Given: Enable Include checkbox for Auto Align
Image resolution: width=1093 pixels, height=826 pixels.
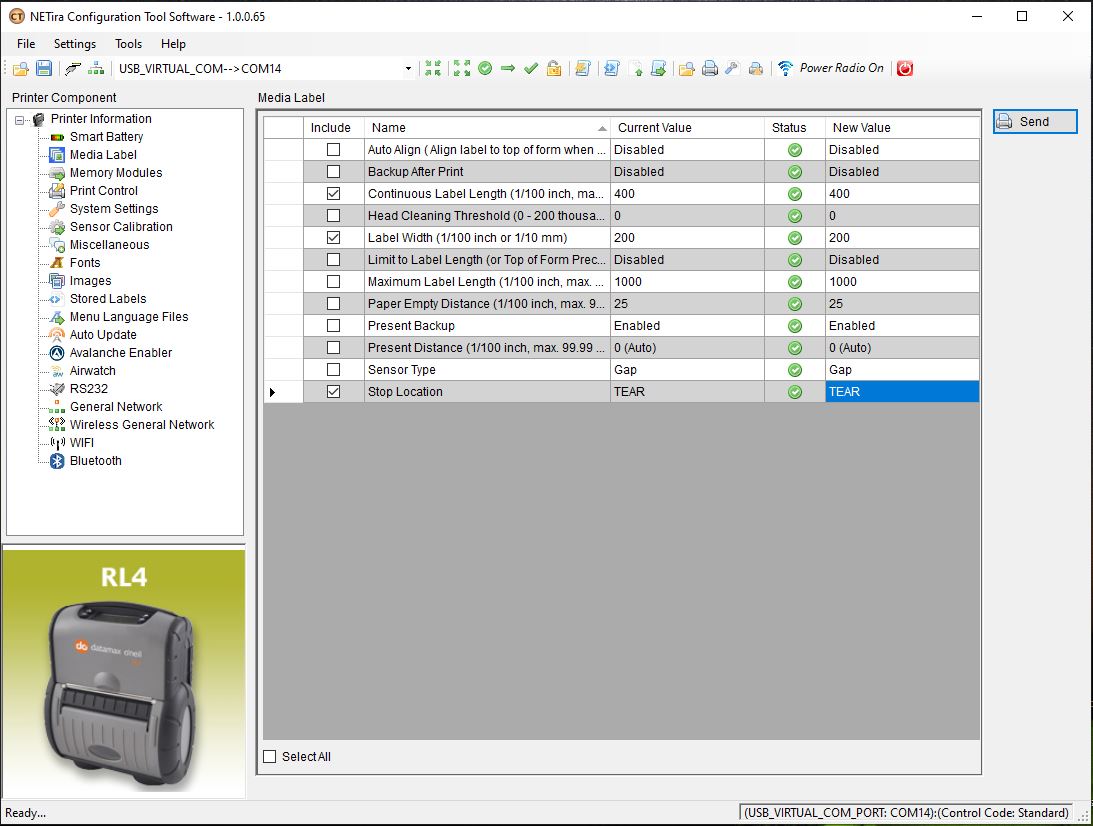Looking at the screenshot, I should pyautogui.click(x=333, y=150).
